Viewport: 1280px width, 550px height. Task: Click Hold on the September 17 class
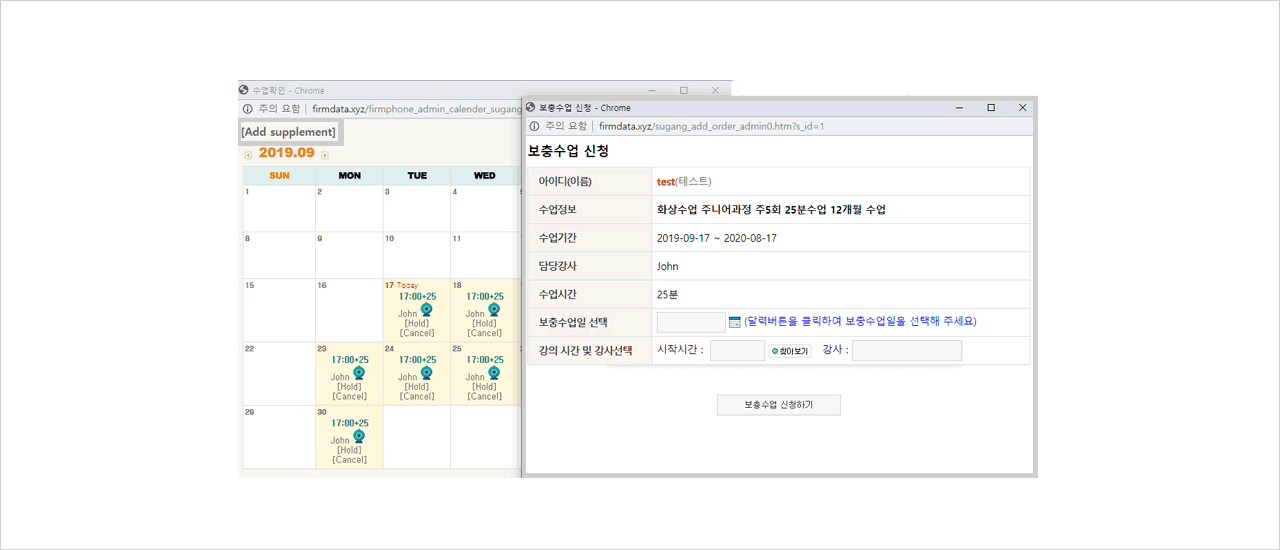point(417,323)
